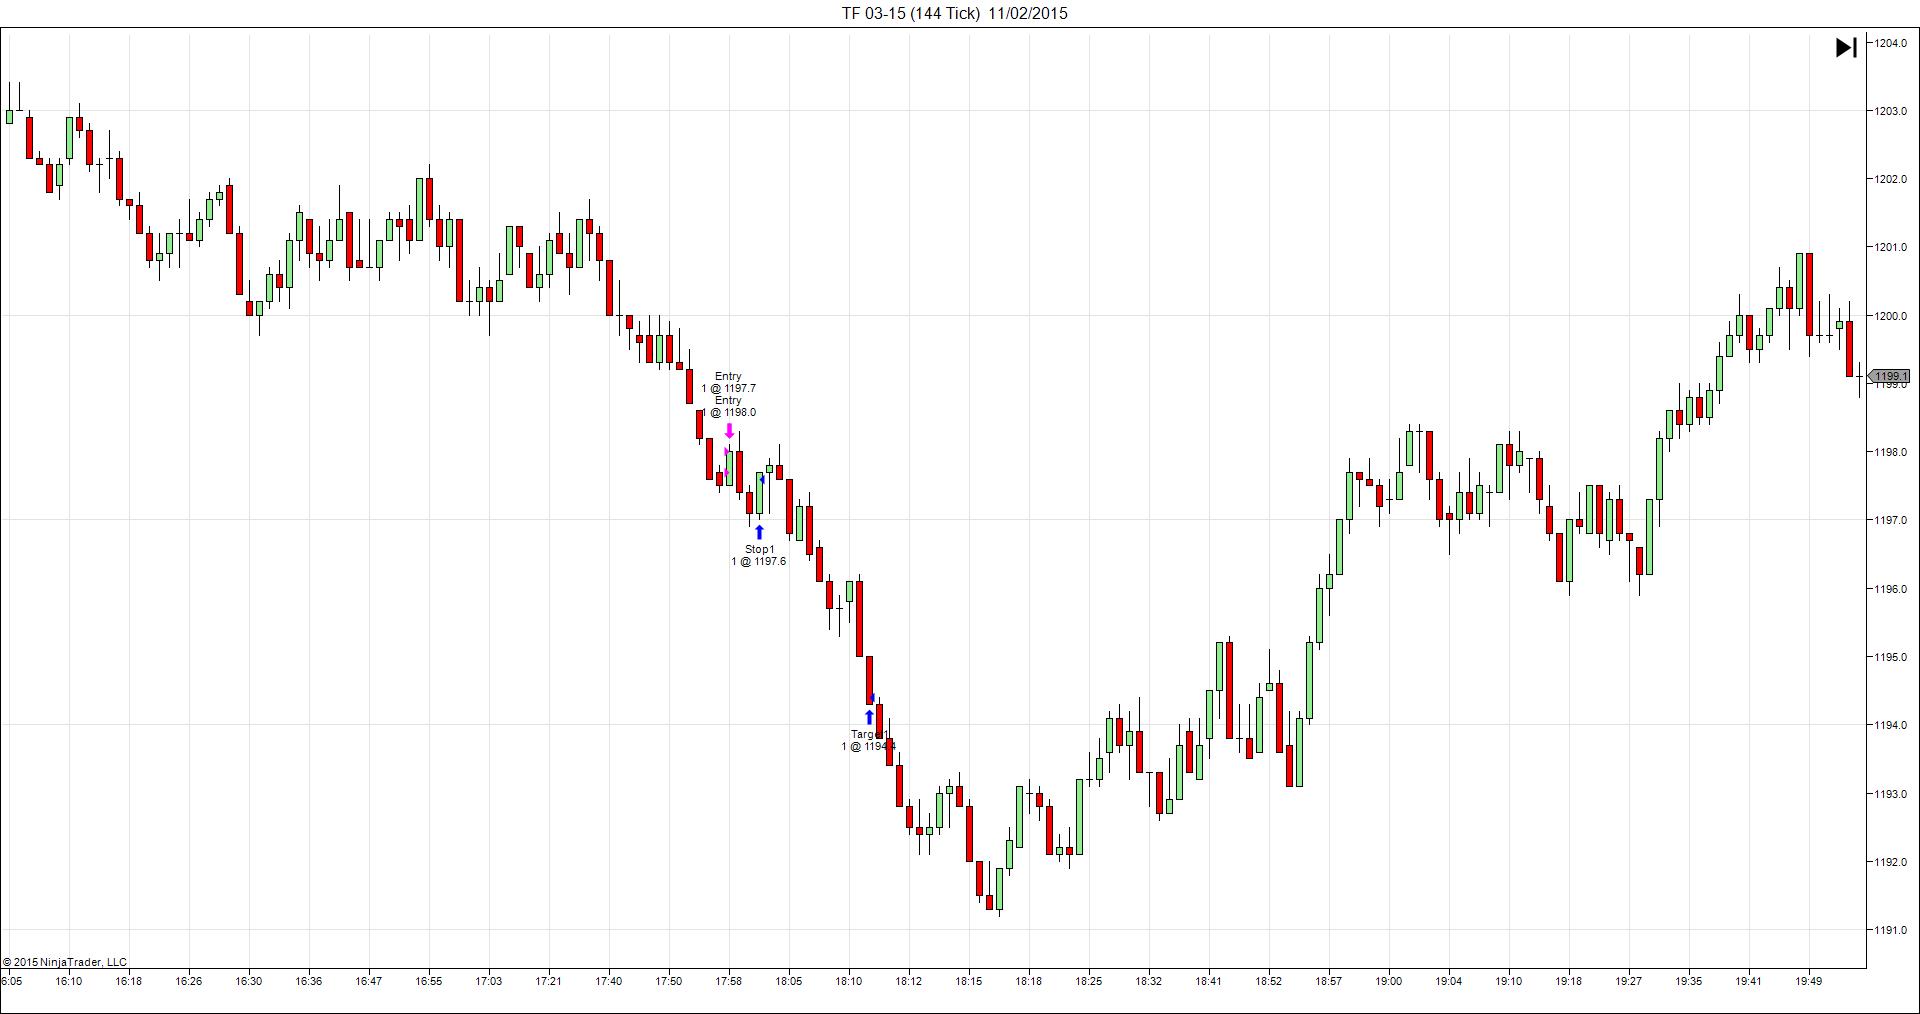
Task: Click the 19:35 time axis label
Action: 1689,981
